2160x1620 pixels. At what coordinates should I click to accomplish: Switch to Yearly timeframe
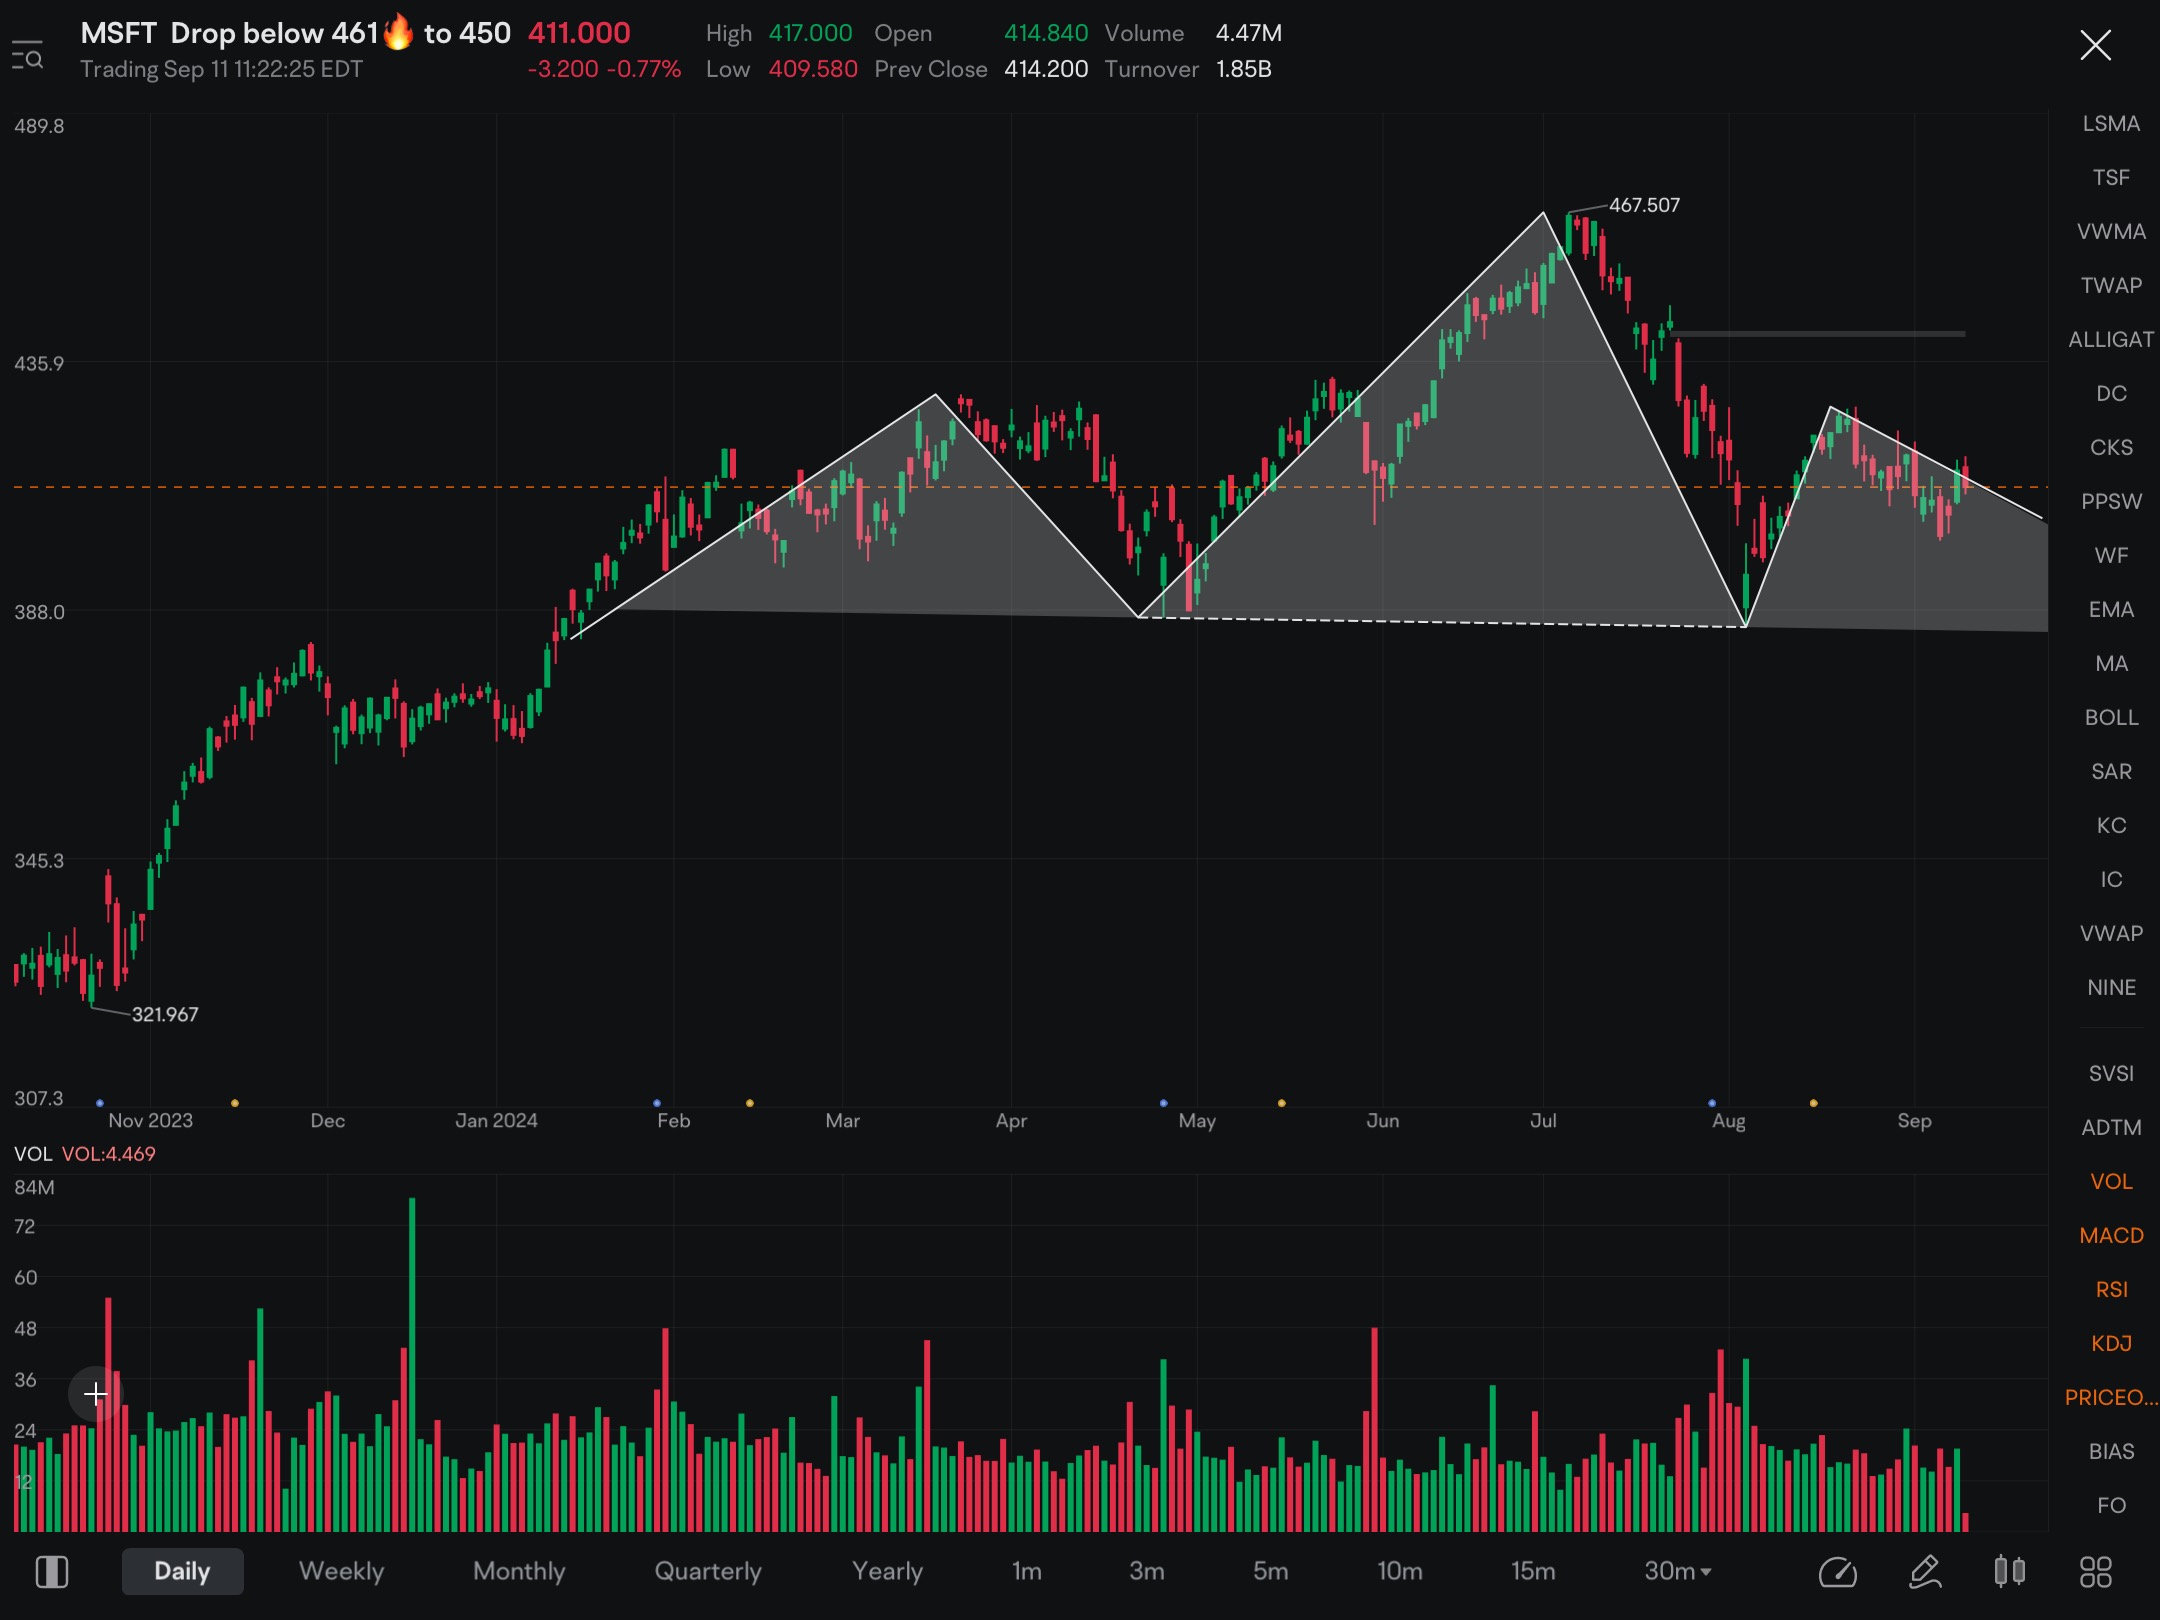click(887, 1571)
